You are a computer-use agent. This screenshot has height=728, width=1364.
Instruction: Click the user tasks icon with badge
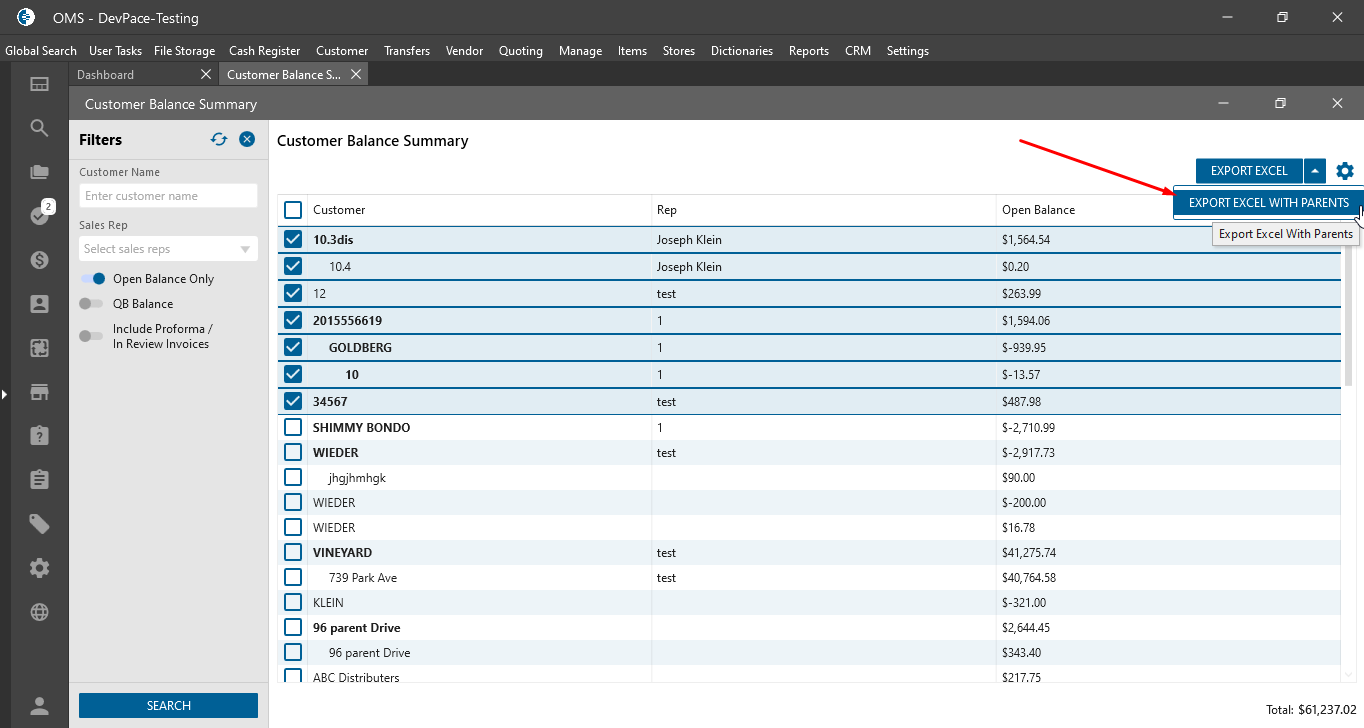(x=39, y=215)
